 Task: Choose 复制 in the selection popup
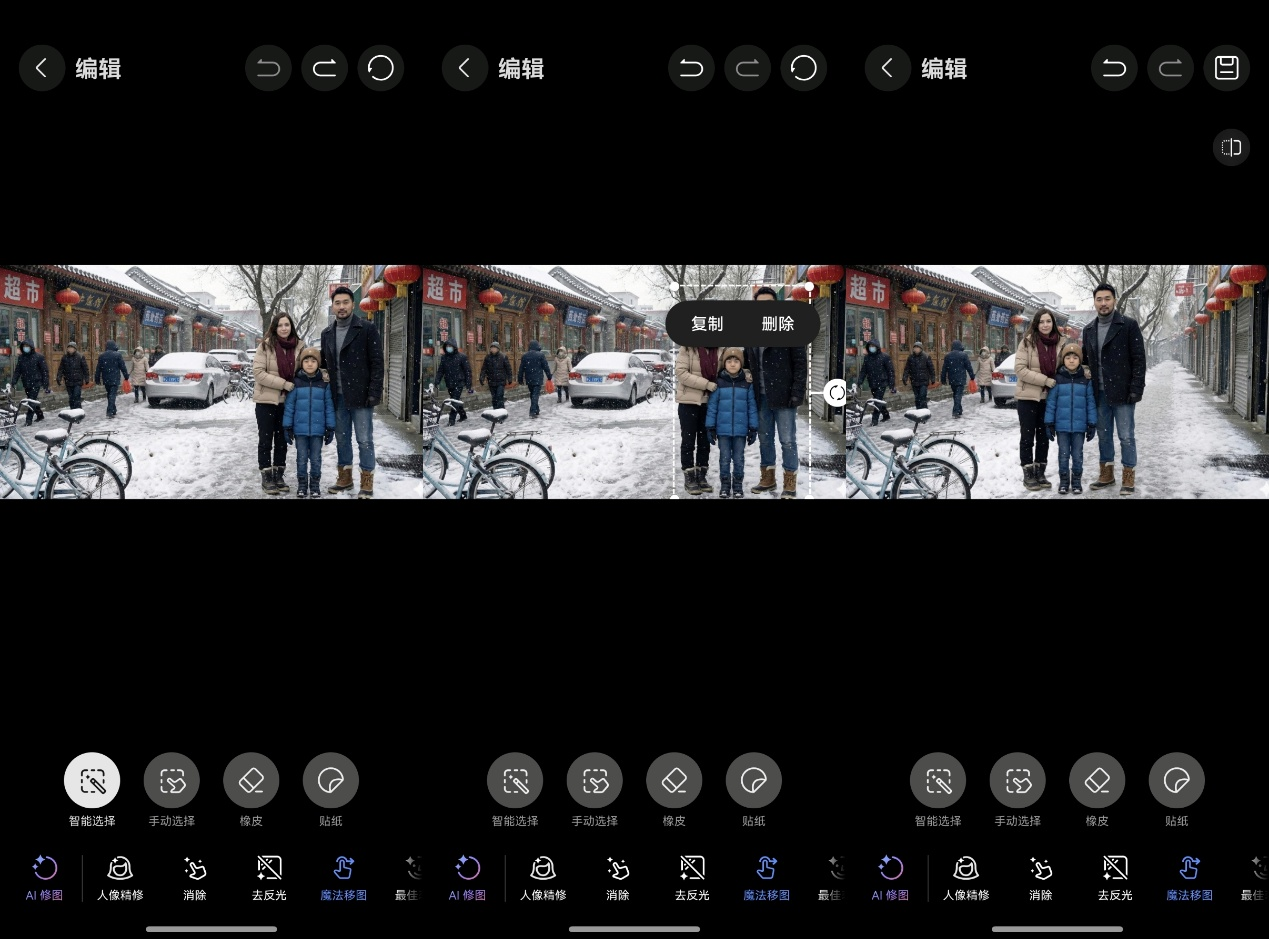[x=707, y=324]
